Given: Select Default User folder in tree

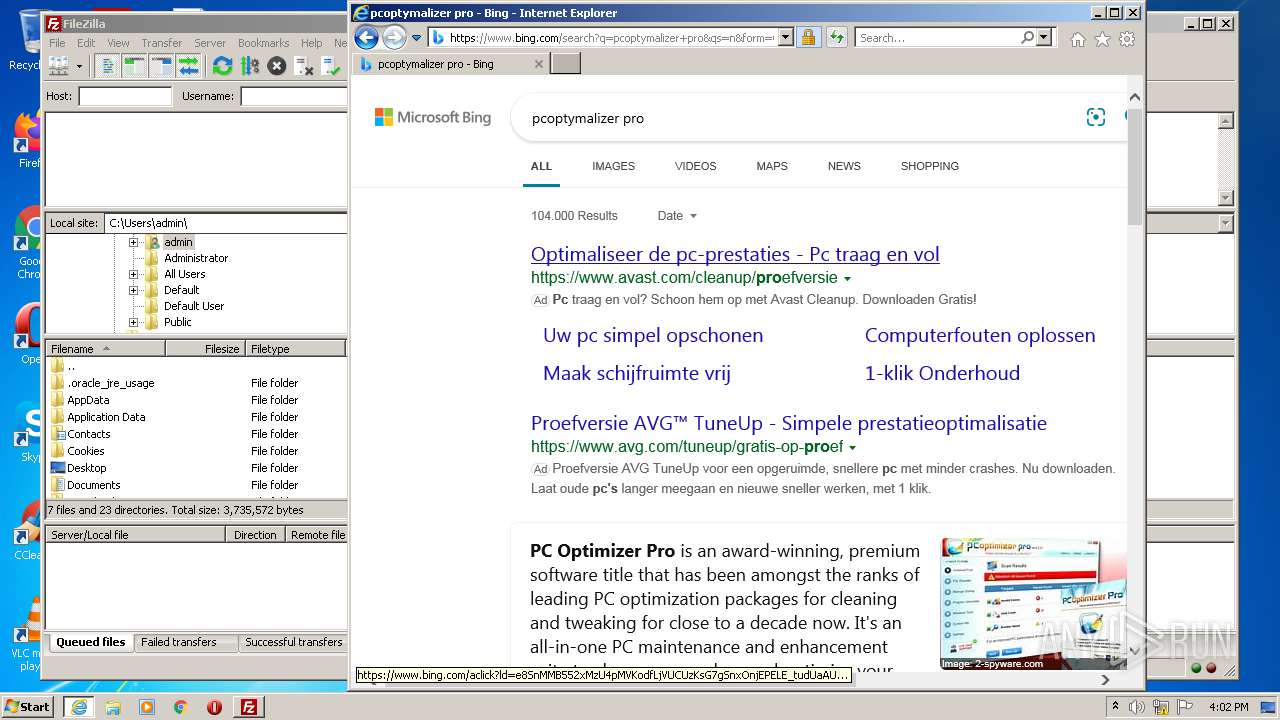Looking at the screenshot, I should 194,306.
